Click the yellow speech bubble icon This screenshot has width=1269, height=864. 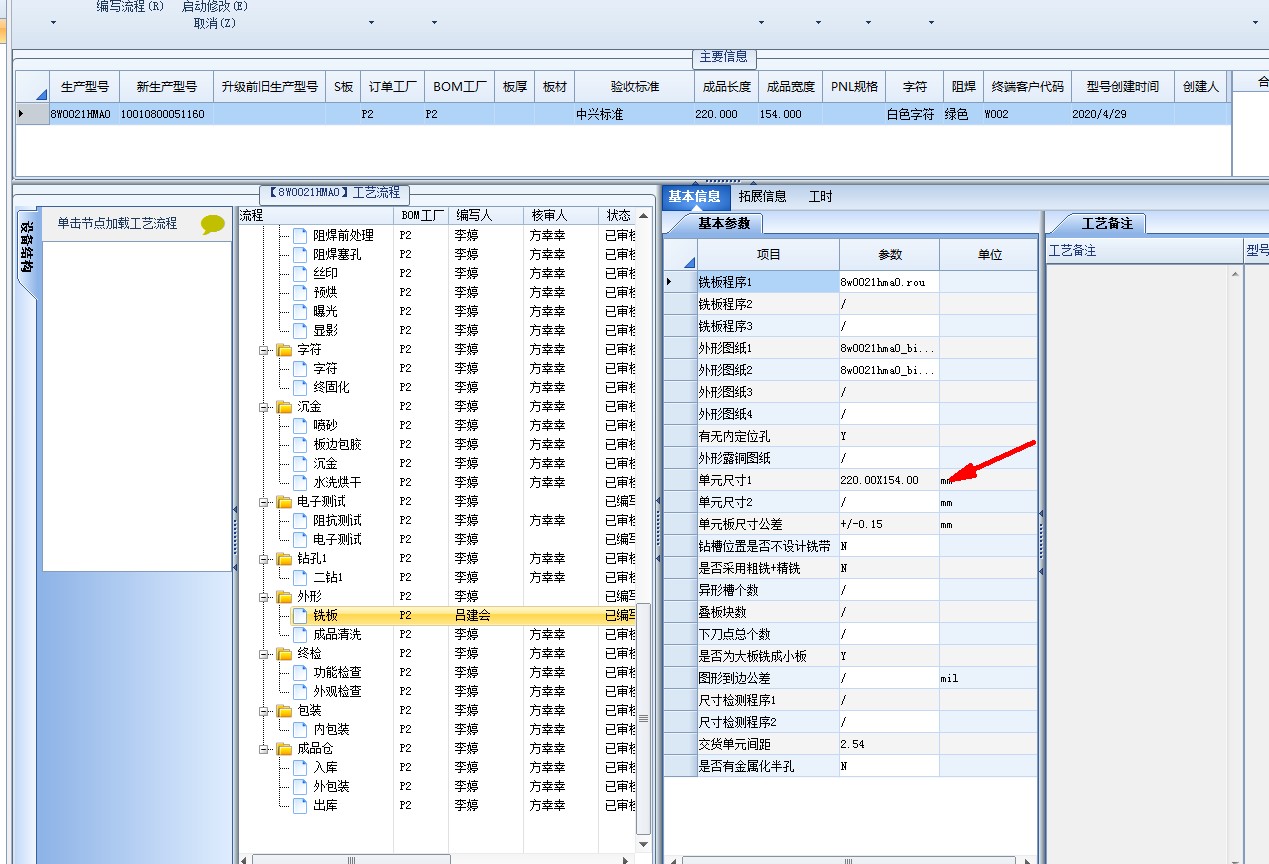click(x=213, y=224)
